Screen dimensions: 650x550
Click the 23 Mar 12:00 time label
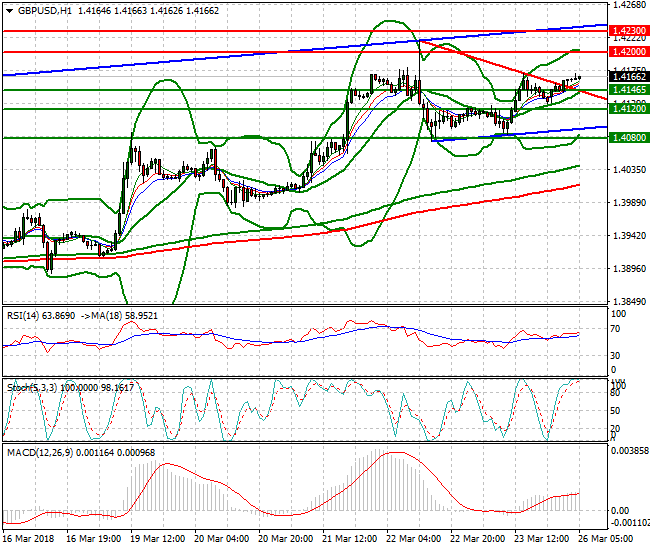point(541,539)
